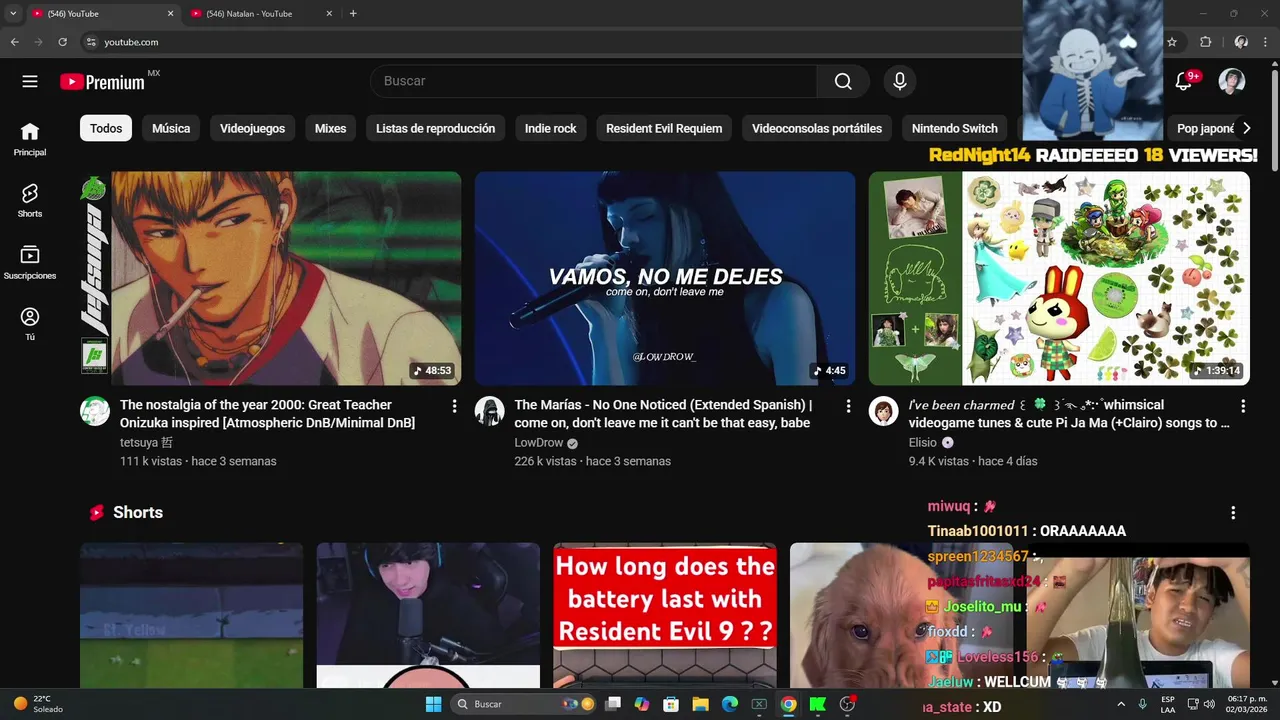Open the browser extensions puzzle icon

[1205, 42]
